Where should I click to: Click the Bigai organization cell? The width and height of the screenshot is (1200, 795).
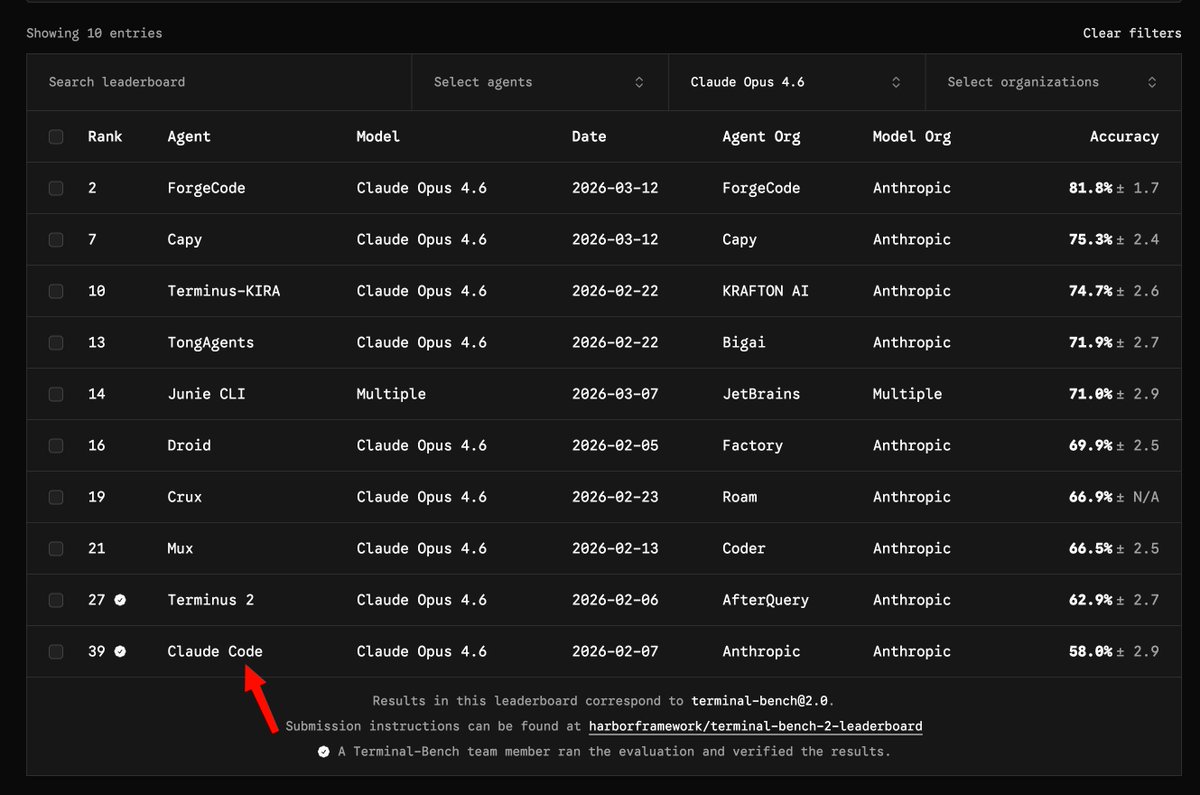coord(744,343)
